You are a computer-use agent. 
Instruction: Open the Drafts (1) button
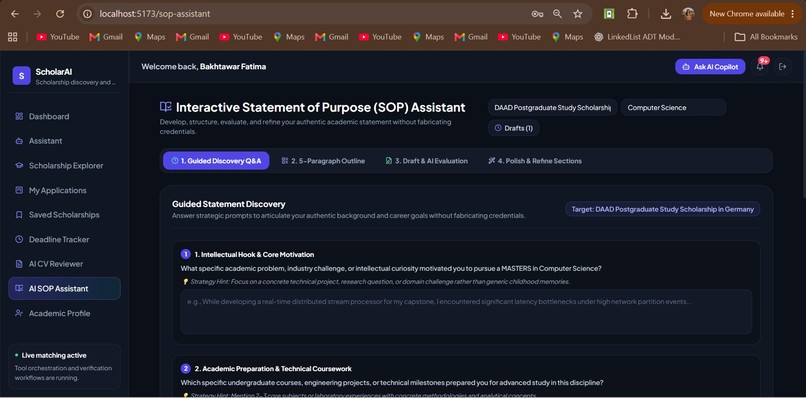coord(513,128)
